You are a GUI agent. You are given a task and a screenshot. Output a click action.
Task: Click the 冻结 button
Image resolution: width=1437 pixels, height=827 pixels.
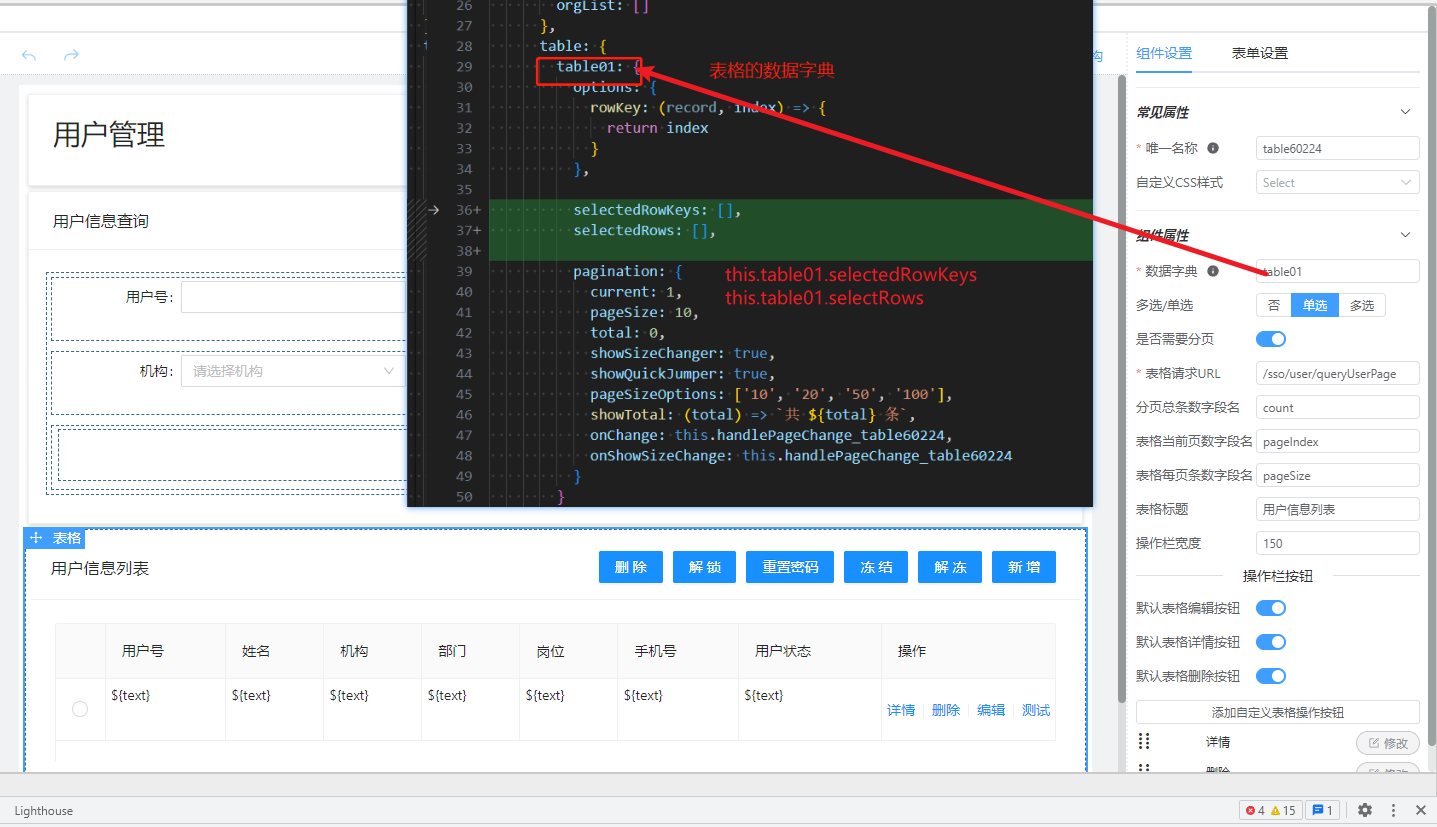[x=876, y=567]
